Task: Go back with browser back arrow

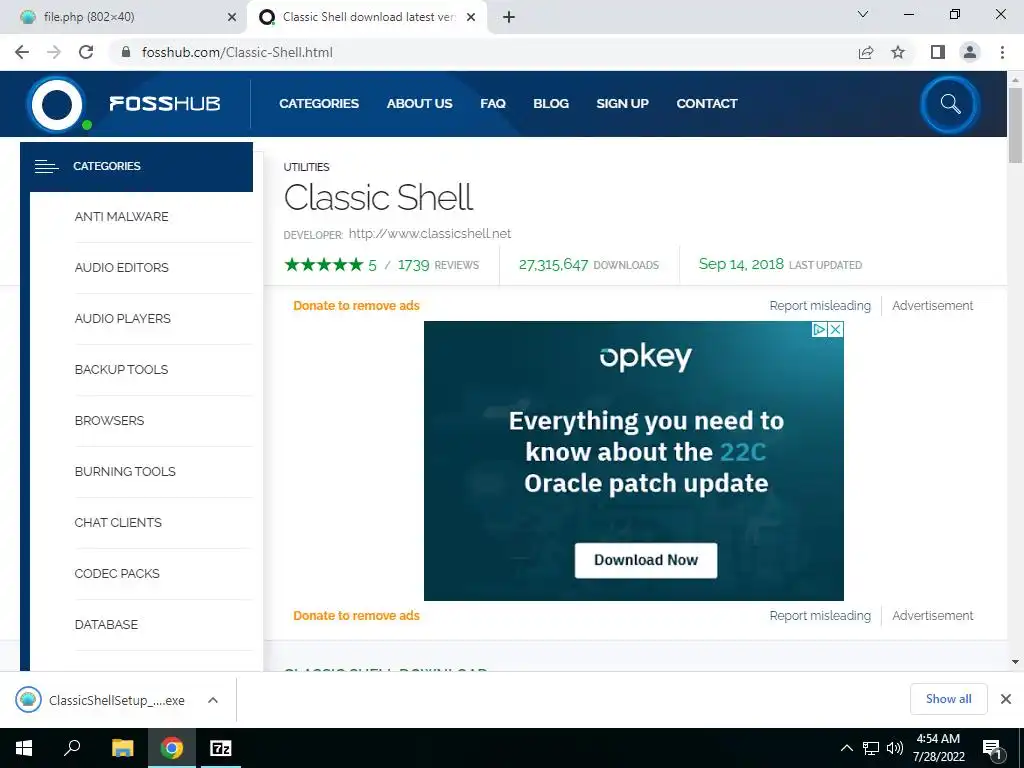Action: click(x=22, y=52)
